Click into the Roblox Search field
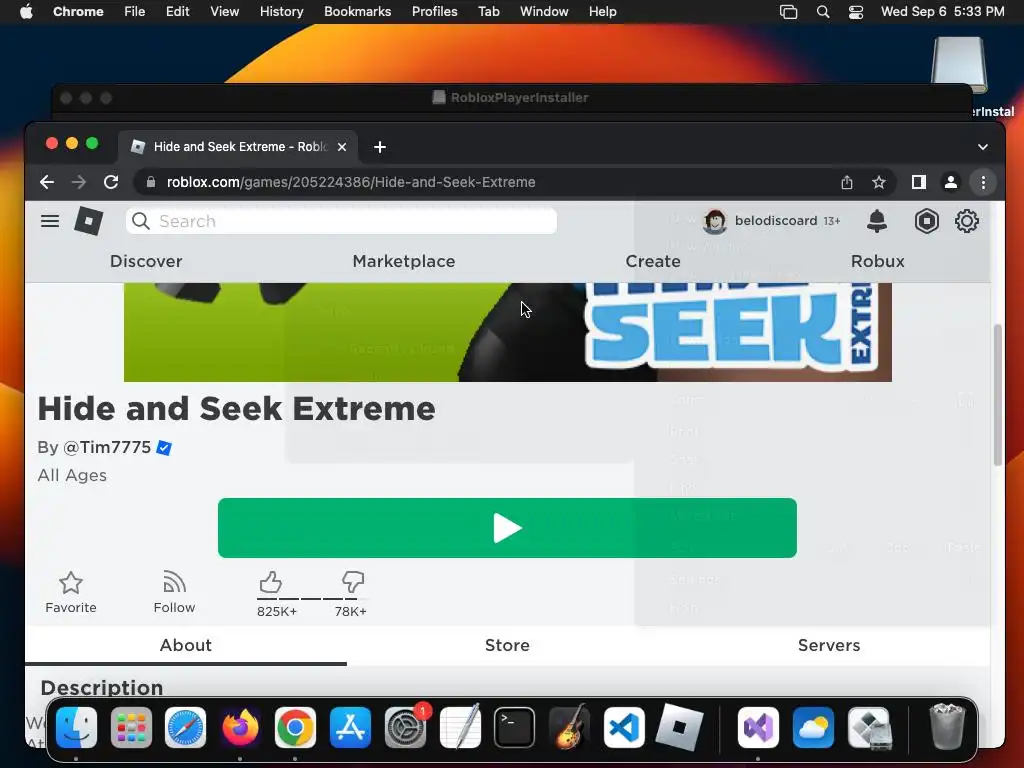This screenshot has height=768, width=1024. pos(341,221)
